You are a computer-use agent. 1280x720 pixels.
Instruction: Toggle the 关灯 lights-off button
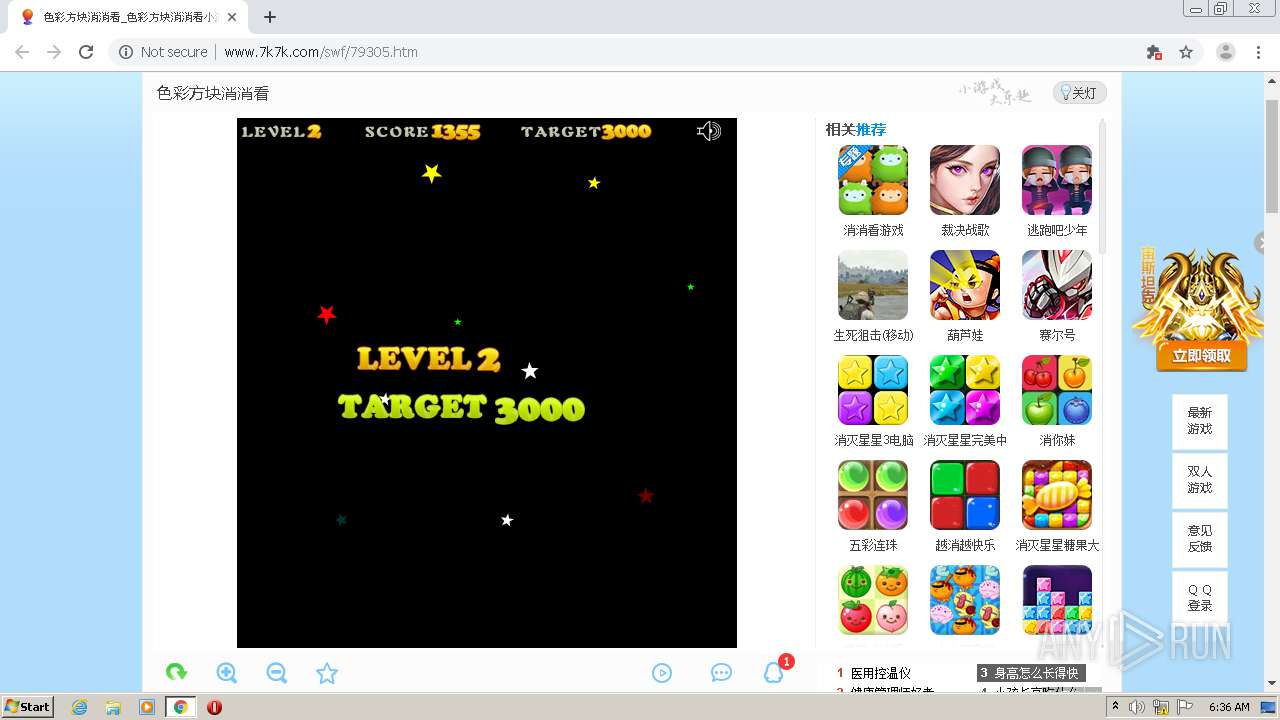(x=1079, y=93)
